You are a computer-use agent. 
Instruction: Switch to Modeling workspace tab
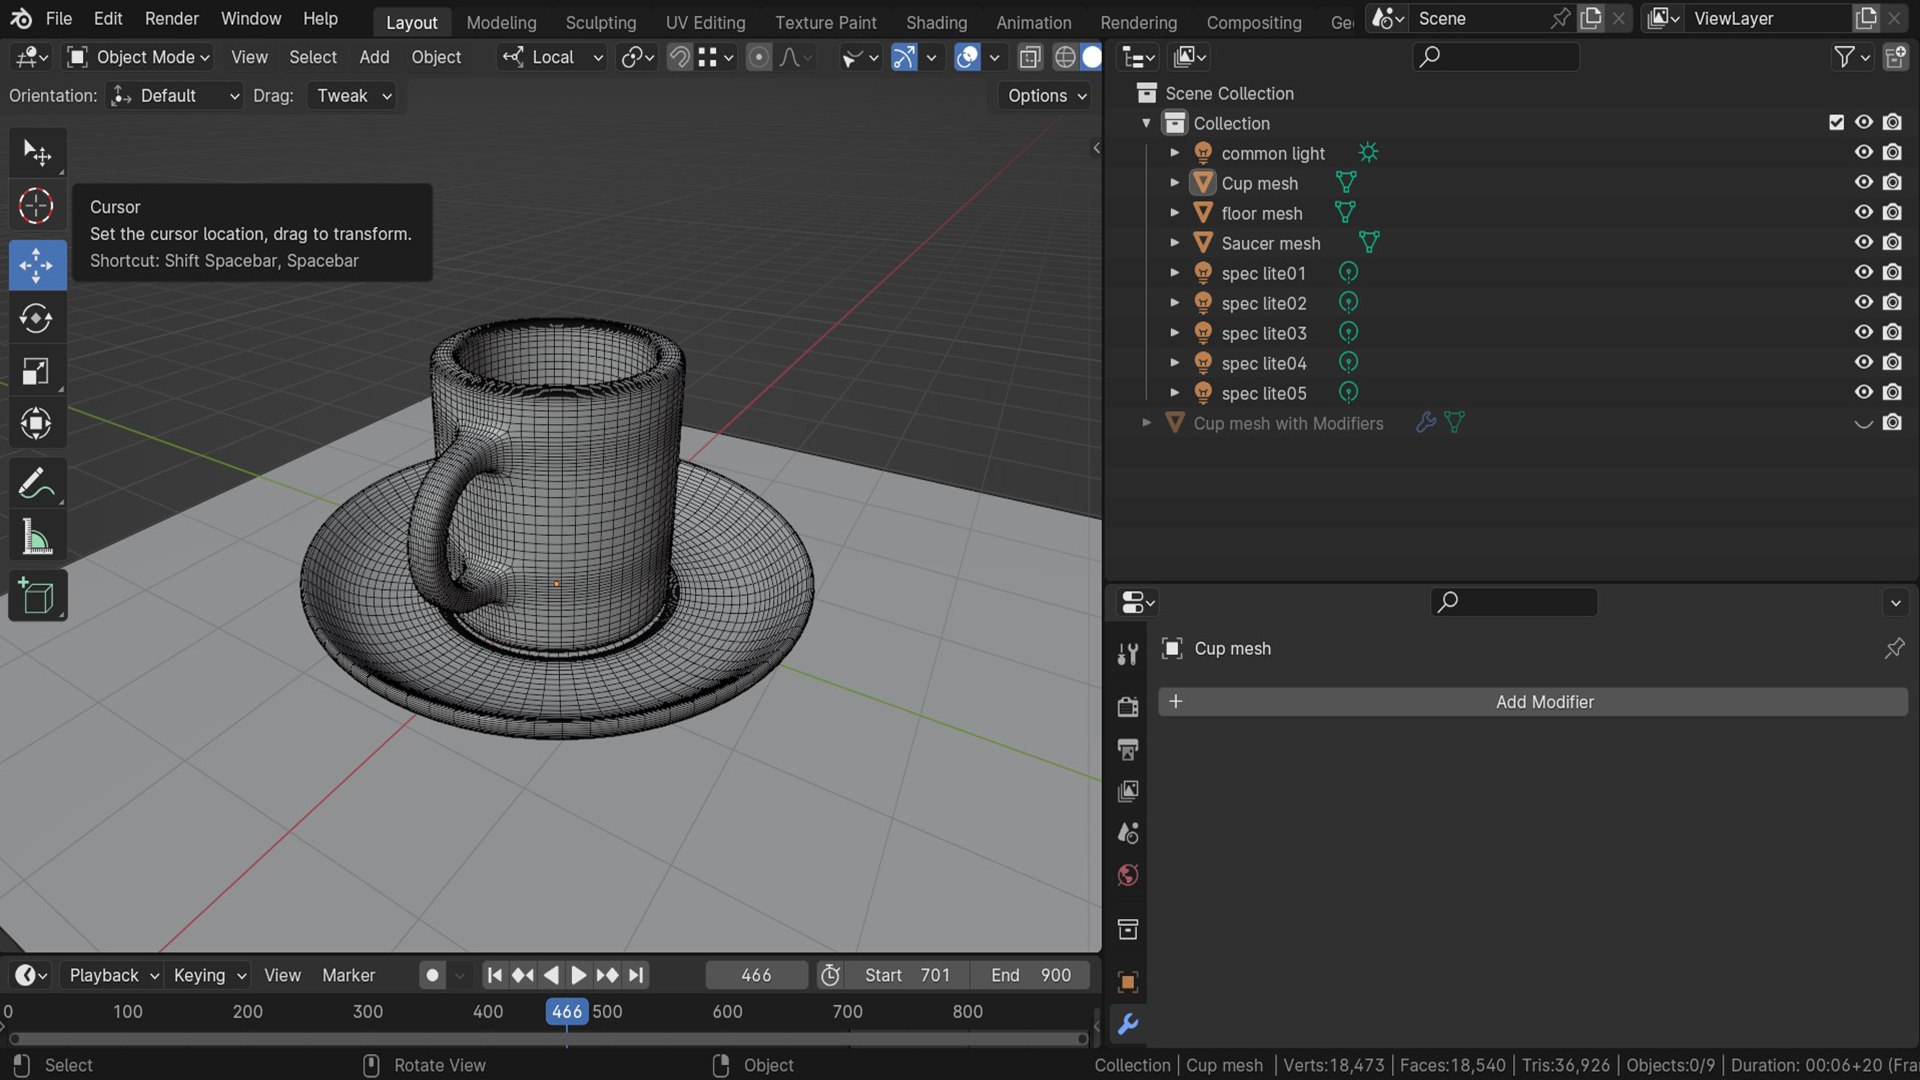(501, 22)
